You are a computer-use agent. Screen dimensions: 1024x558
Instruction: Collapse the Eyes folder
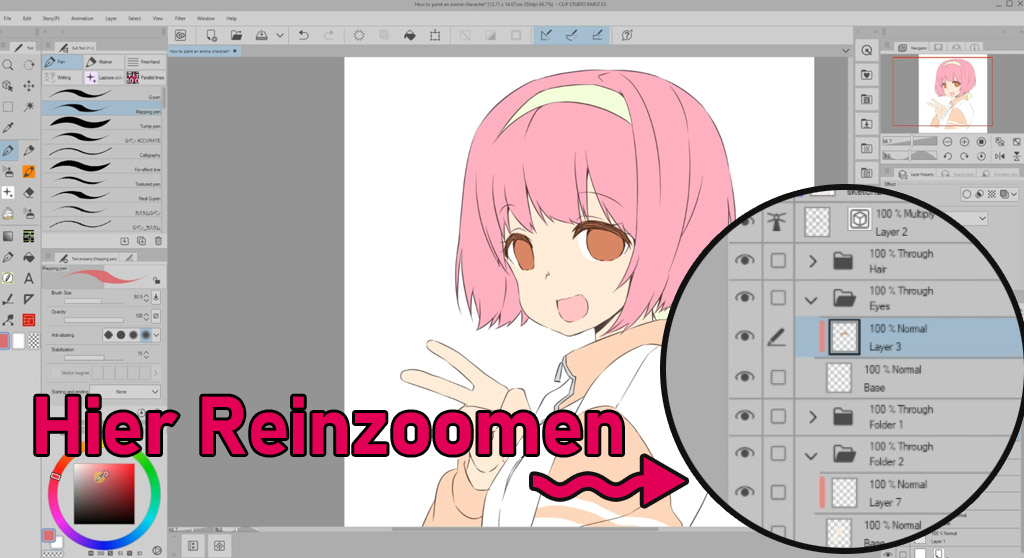[x=812, y=299]
